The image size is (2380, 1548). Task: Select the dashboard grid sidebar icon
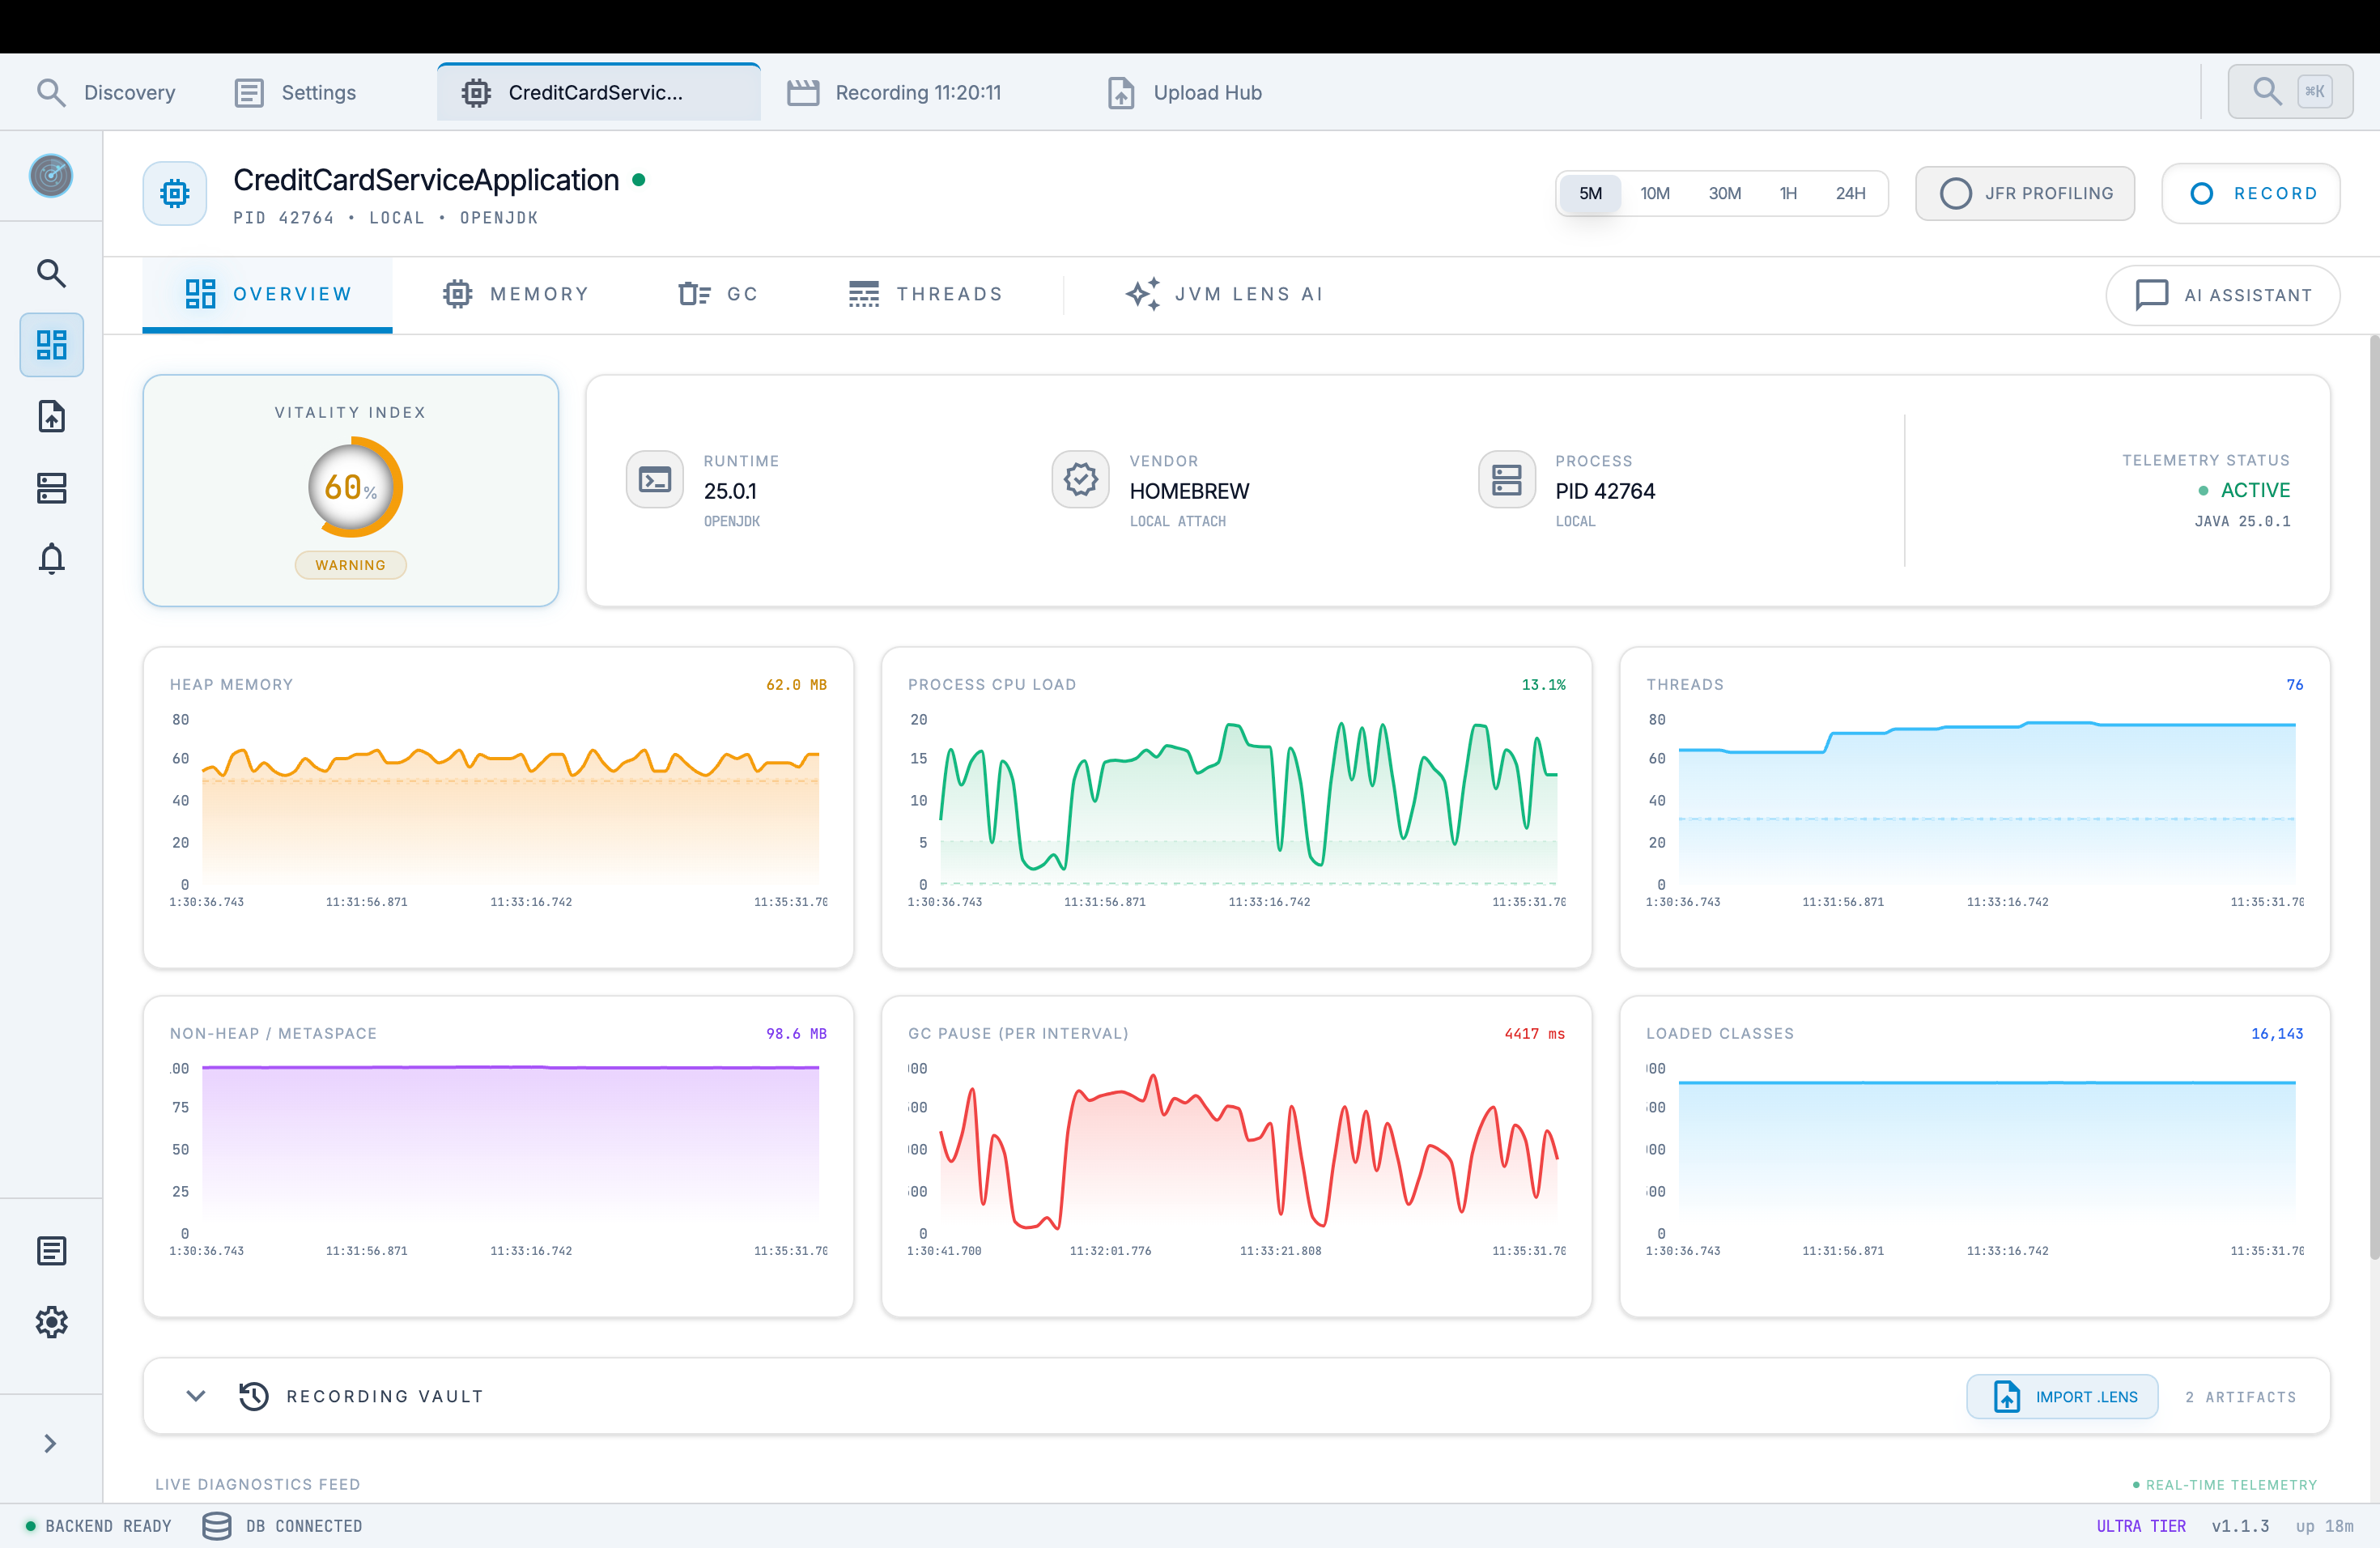click(51, 345)
